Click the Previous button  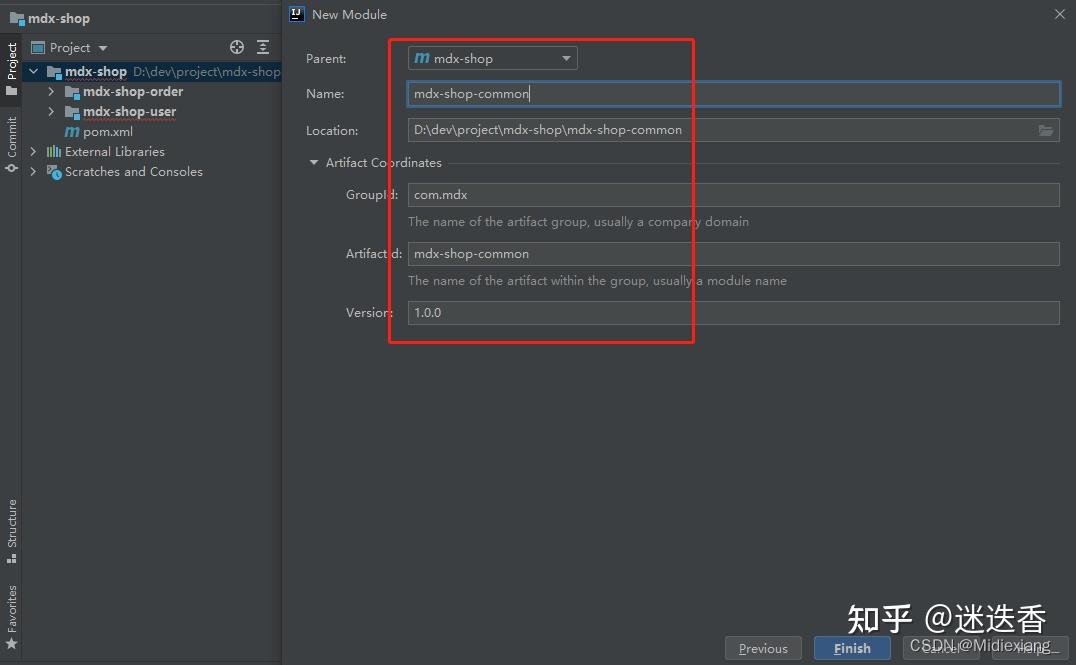(763, 649)
